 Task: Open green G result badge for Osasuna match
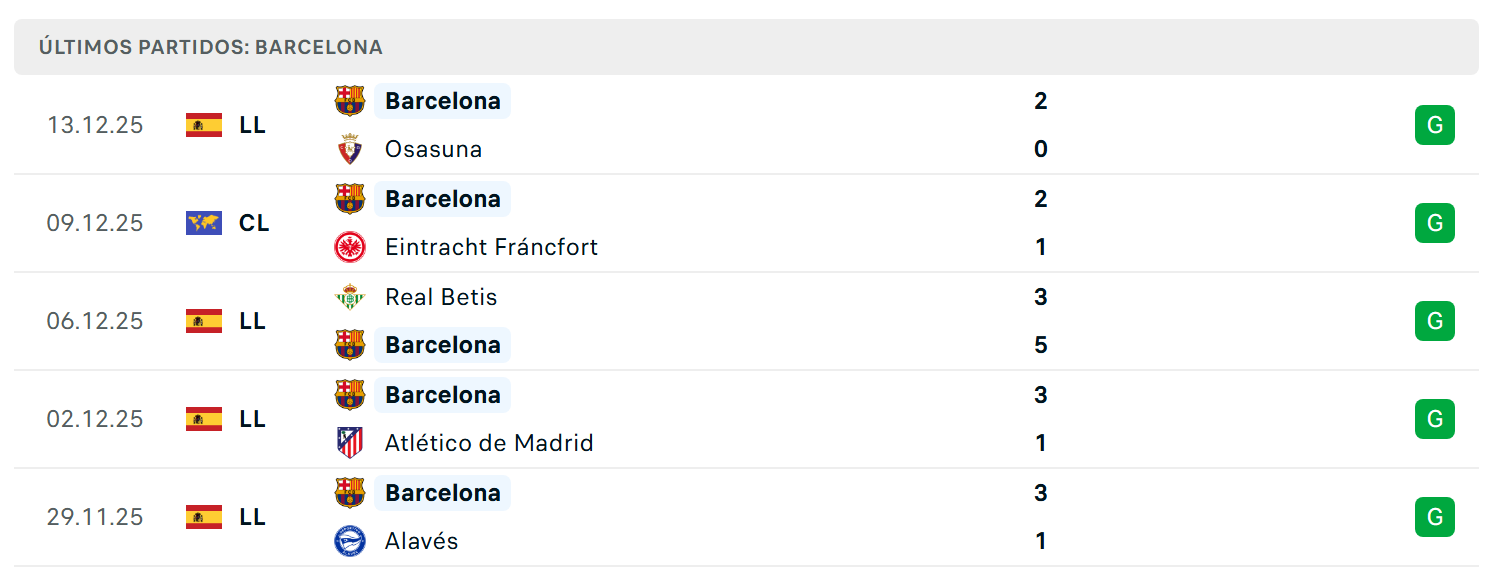[x=1435, y=125]
